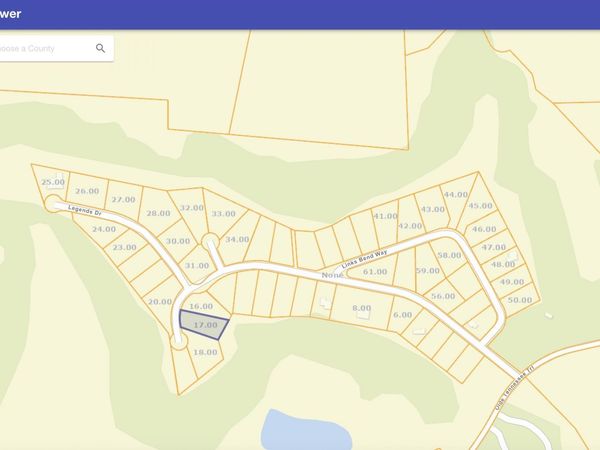This screenshot has width=600, height=450.
Task: Select parcel 28.00 on the map
Action: tap(158, 213)
